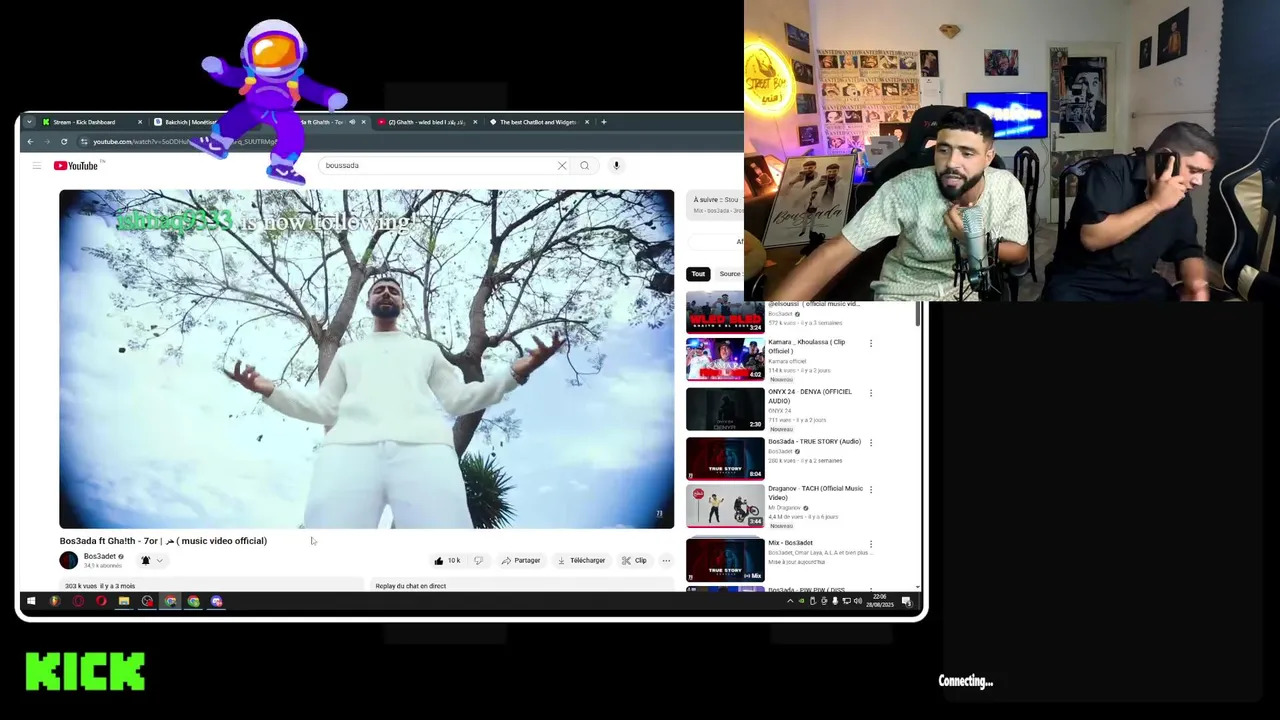Open the Bos3adet channel name link
Image resolution: width=1280 pixels, height=720 pixels.
(99, 557)
